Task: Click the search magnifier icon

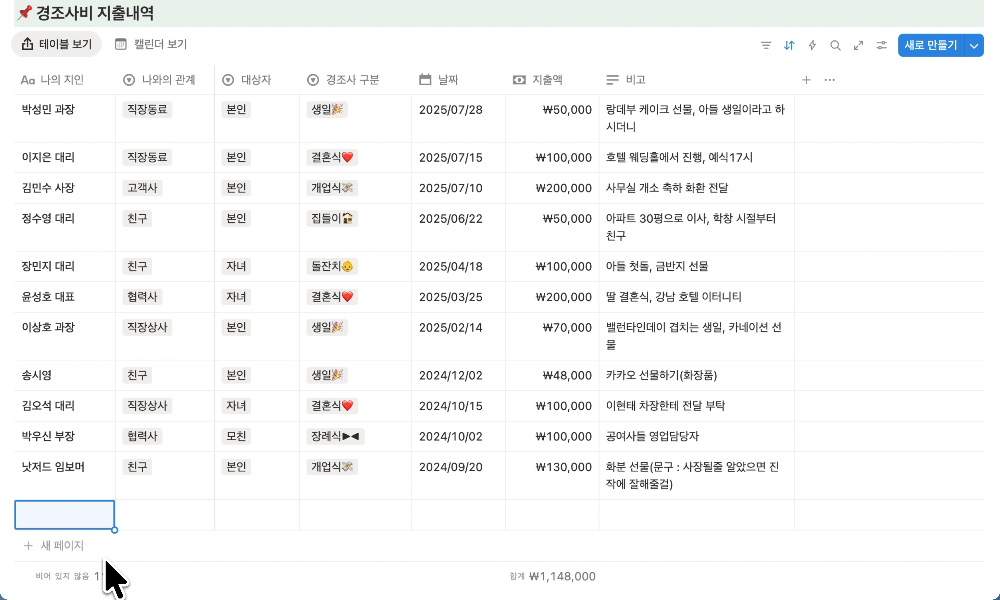Action: [x=835, y=45]
